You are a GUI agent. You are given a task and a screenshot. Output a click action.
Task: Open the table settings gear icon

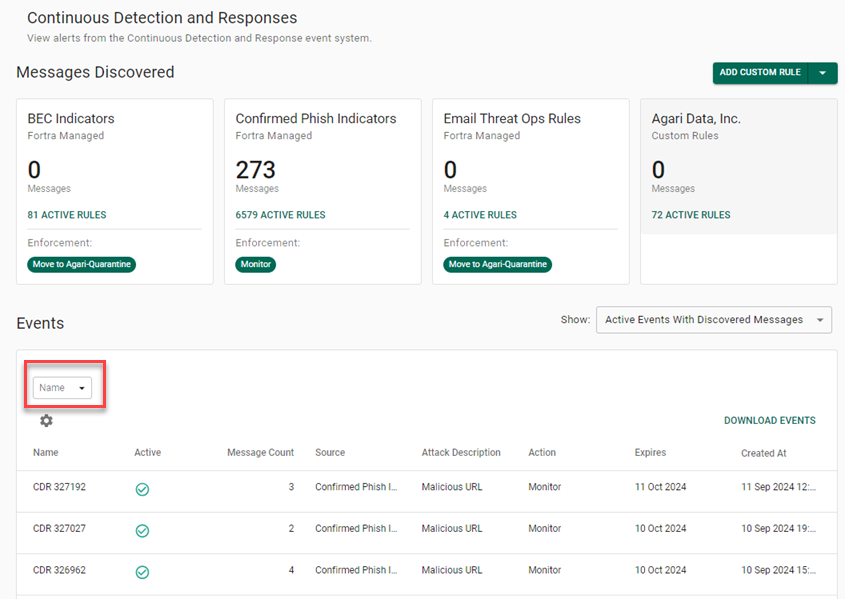(45, 421)
